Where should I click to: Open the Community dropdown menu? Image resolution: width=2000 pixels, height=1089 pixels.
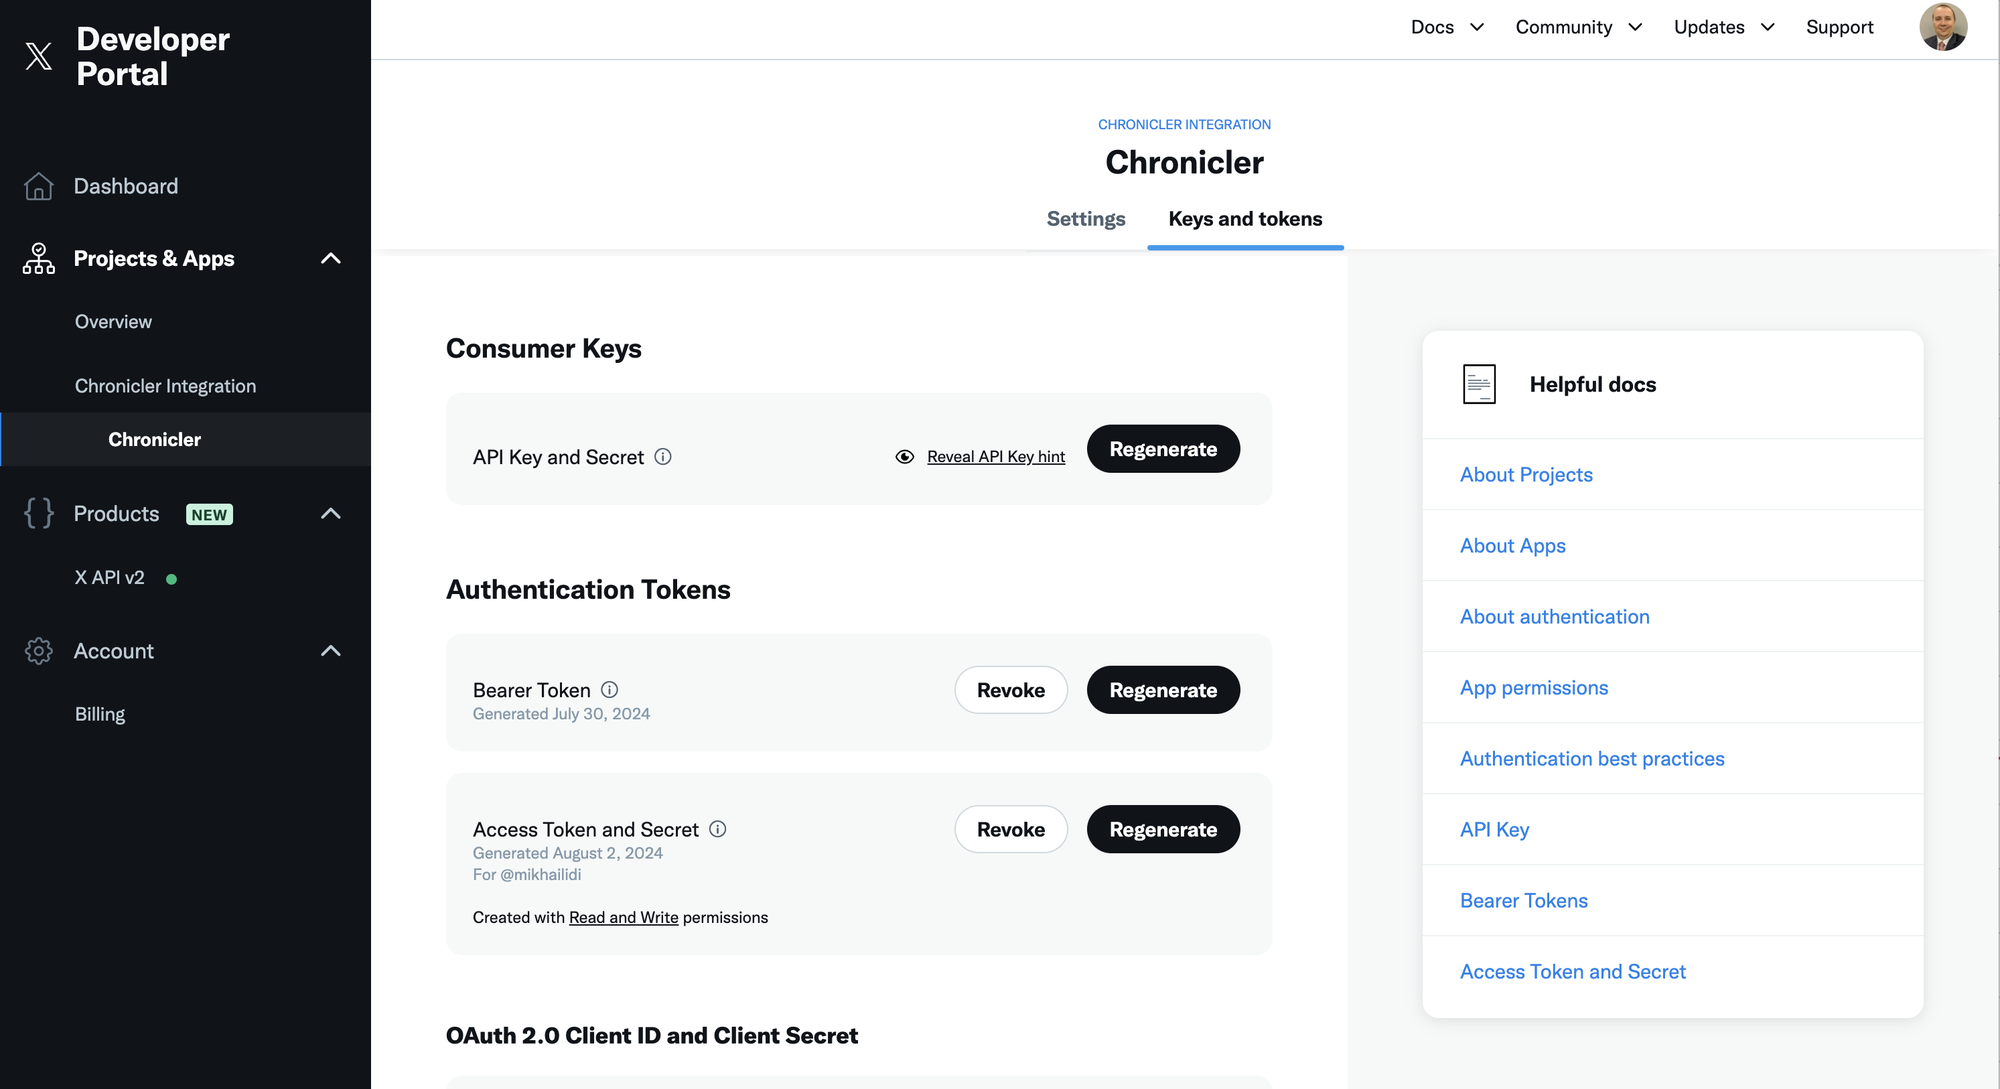point(1578,27)
